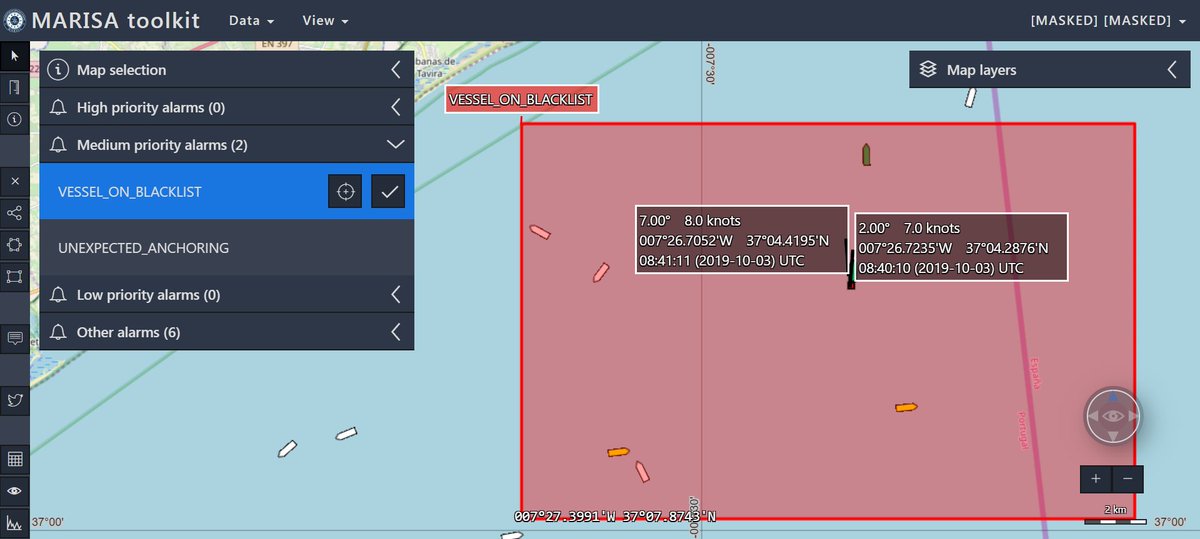Click the bell icon for High priority alarms
Viewport: 1200px width, 539px height.
[59, 107]
